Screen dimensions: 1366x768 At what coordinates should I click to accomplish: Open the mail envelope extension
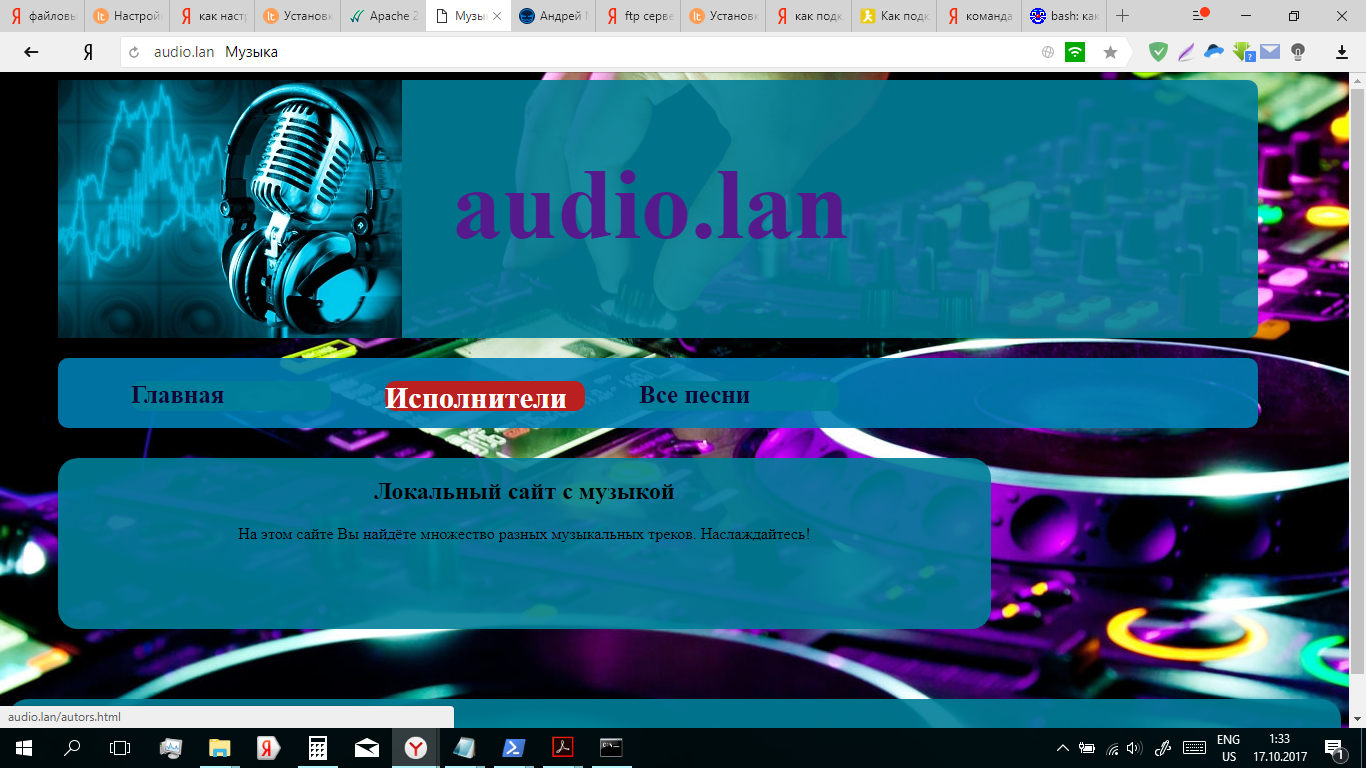[1270, 52]
